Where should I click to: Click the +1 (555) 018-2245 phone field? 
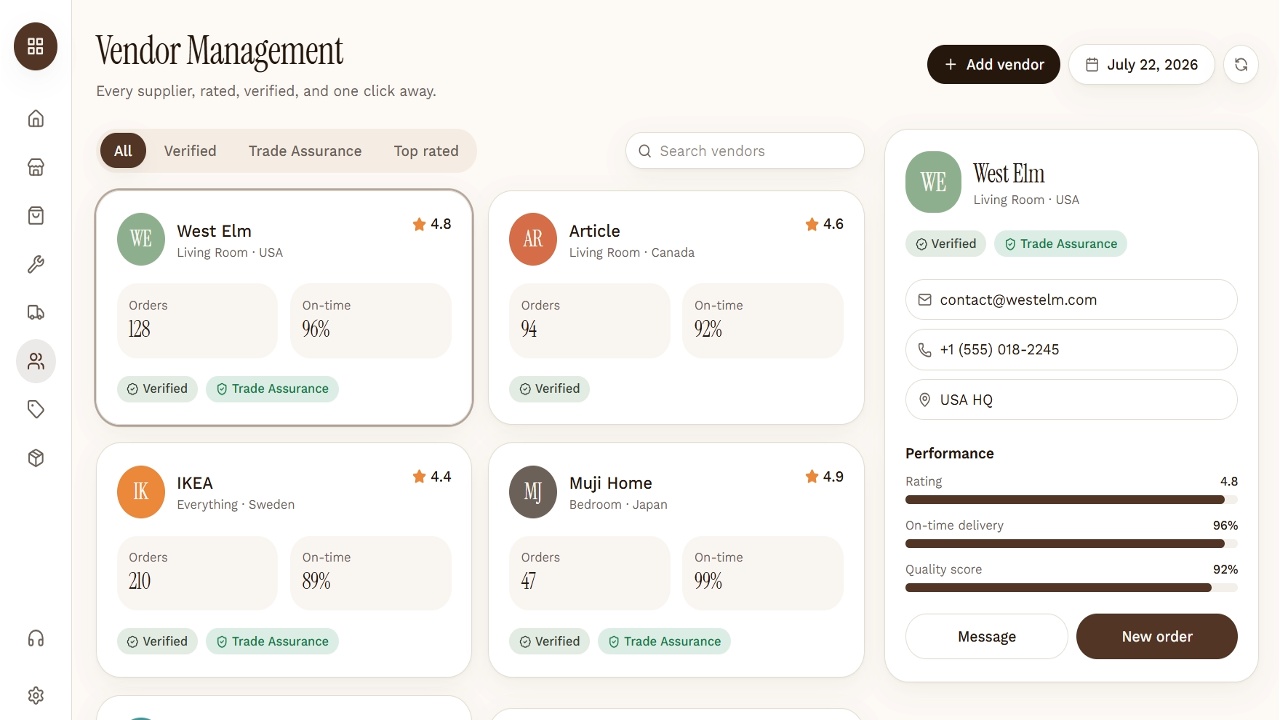pyautogui.click(x=1071, y=350)
